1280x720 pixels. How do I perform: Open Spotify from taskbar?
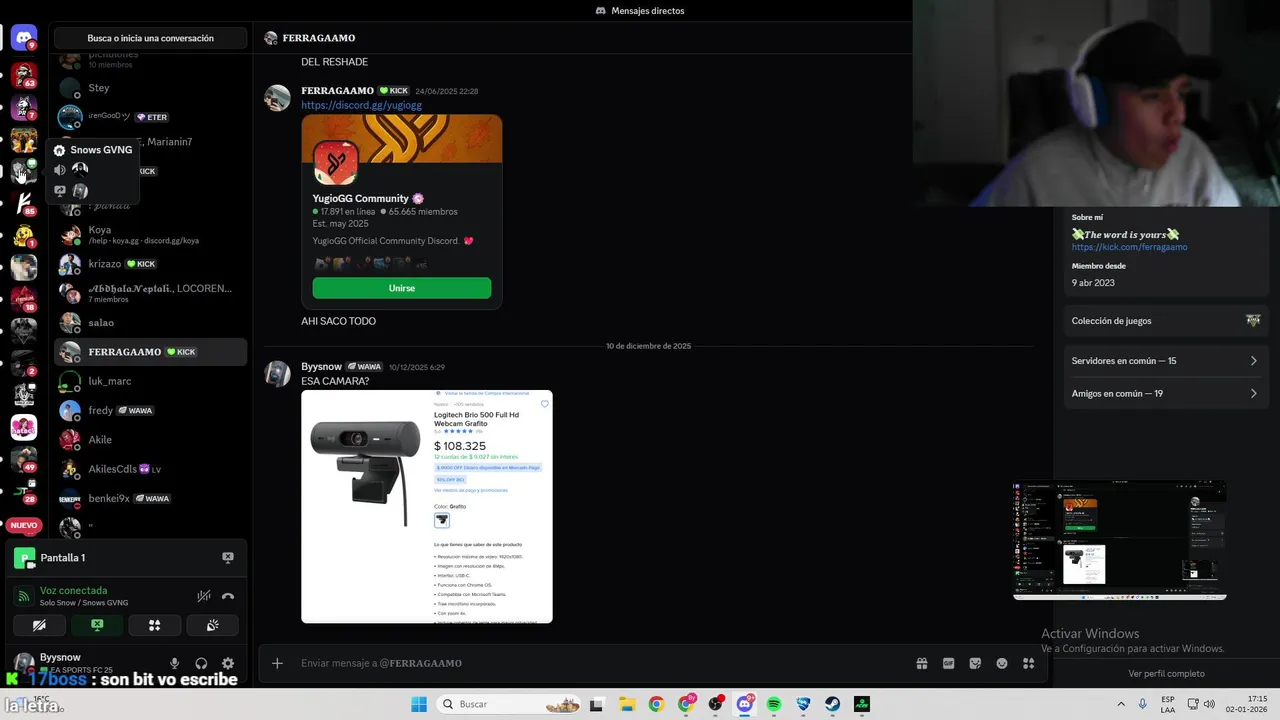point(774,704)
